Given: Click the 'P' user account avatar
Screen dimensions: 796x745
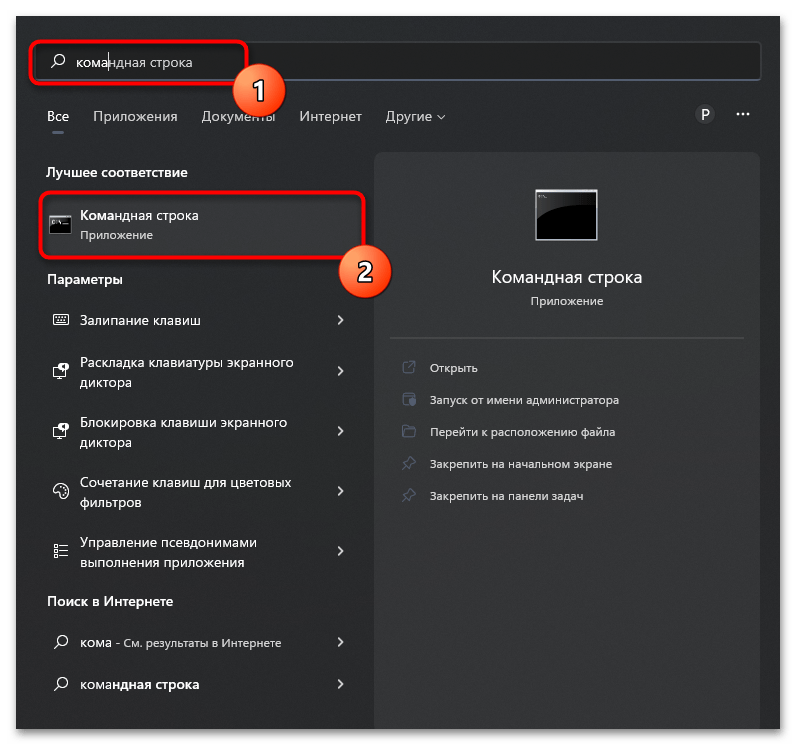Looking at the screenshot, I should click(705, 115).
